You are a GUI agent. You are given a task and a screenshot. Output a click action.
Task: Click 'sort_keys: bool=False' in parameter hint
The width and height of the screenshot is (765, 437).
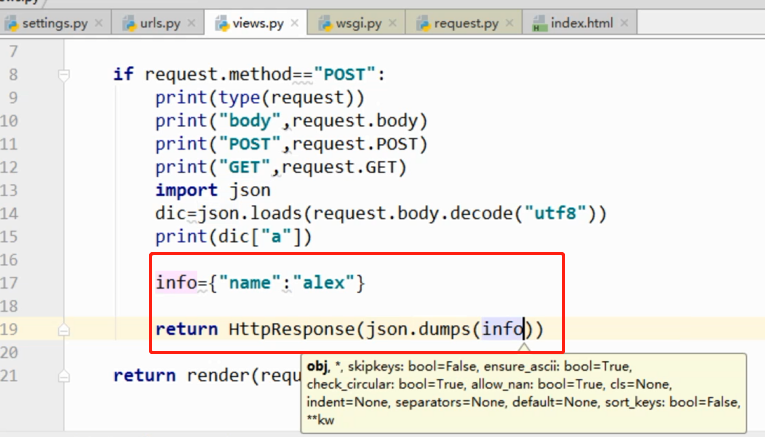click(x=672, y=402)
